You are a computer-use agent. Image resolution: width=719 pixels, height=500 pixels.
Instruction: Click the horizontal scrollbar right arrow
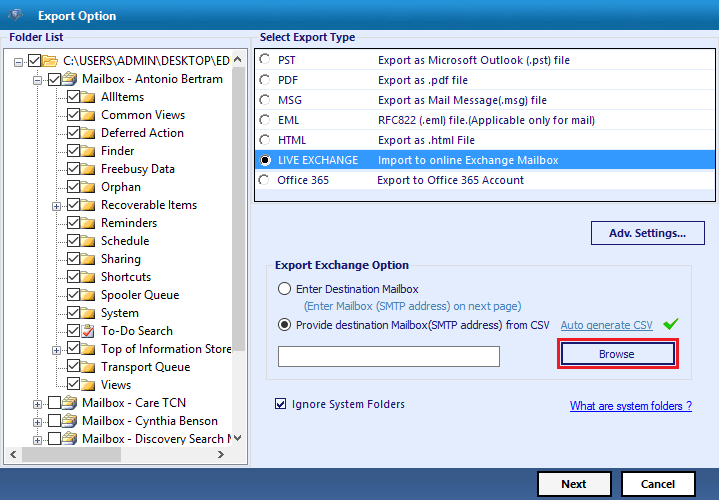pyautogui.click(x=221, y=454)
